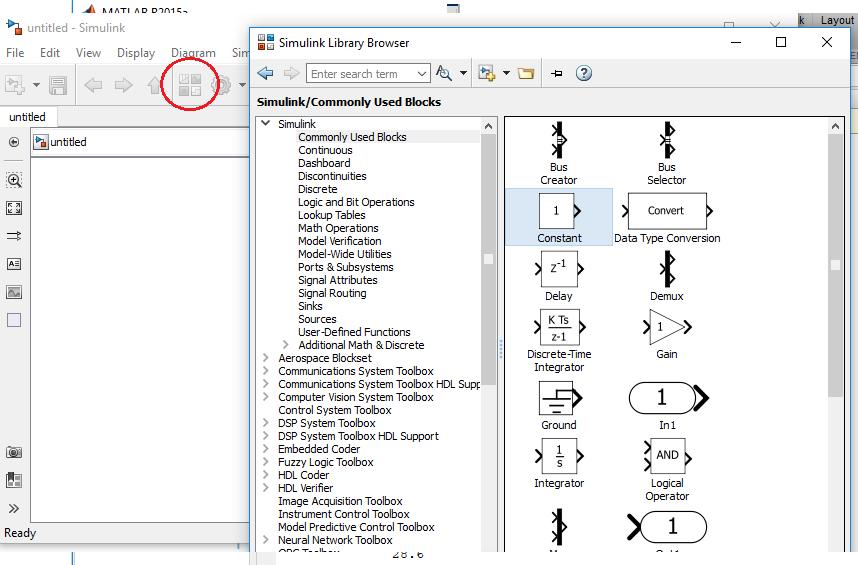Collapse the Simulink tree node
The image size is (858, 565).
266,124
